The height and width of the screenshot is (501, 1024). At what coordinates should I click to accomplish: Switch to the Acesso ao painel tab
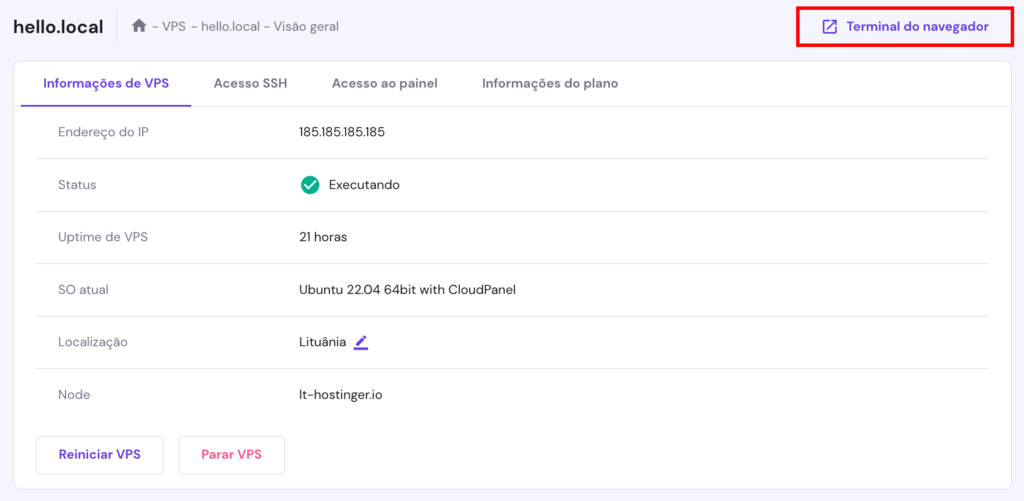click(385, 84)
